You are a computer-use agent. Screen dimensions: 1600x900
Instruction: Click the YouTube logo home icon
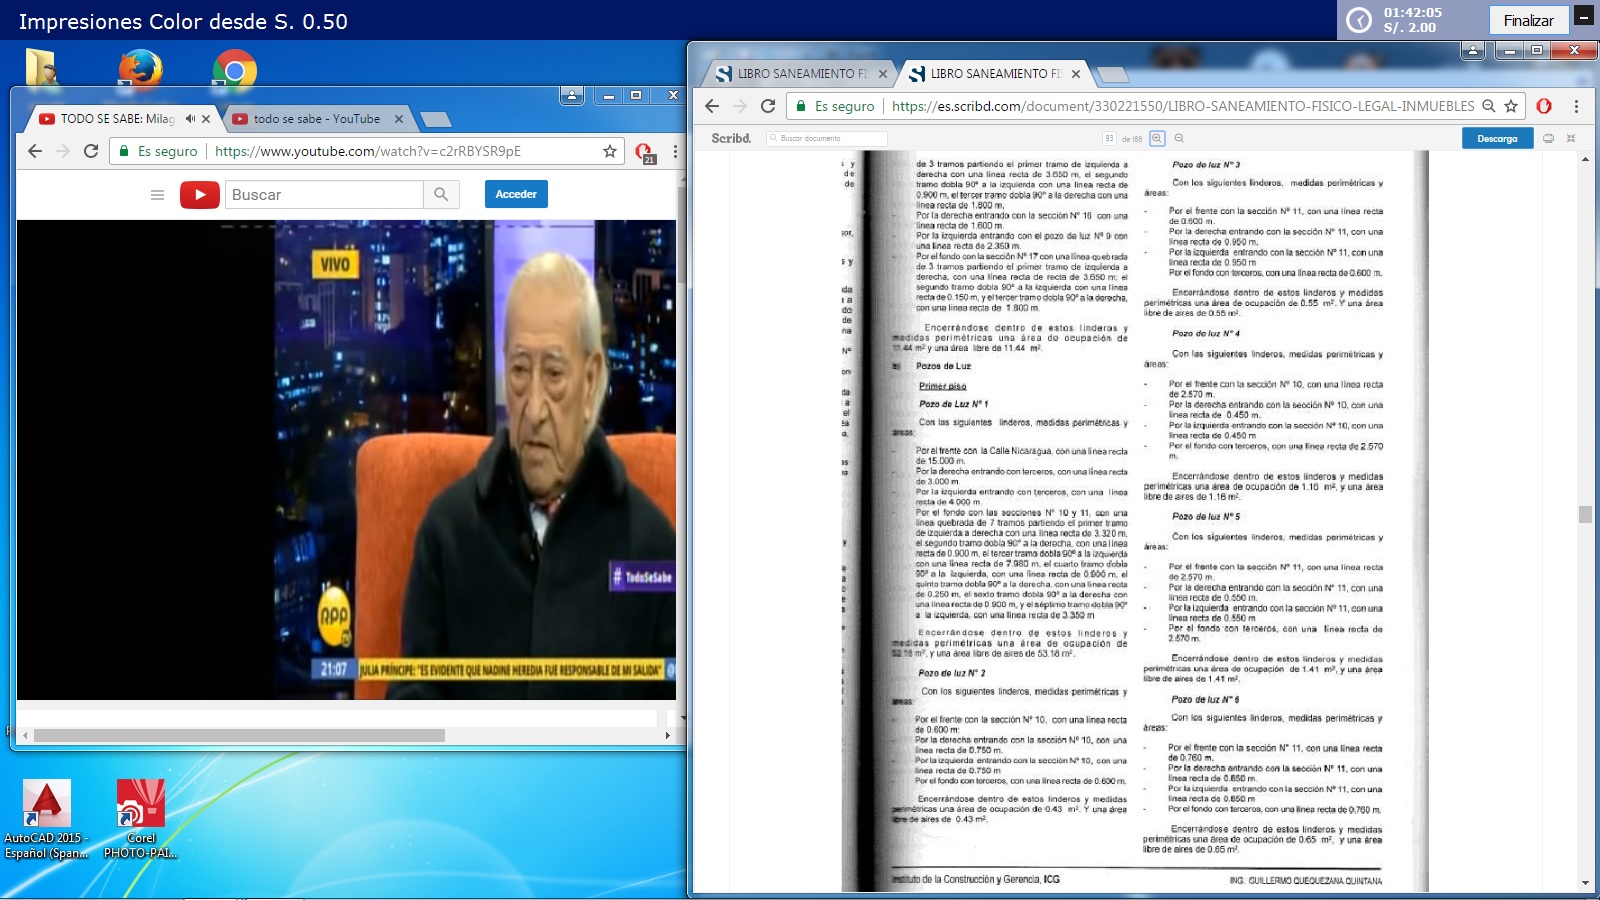[199, 195]
